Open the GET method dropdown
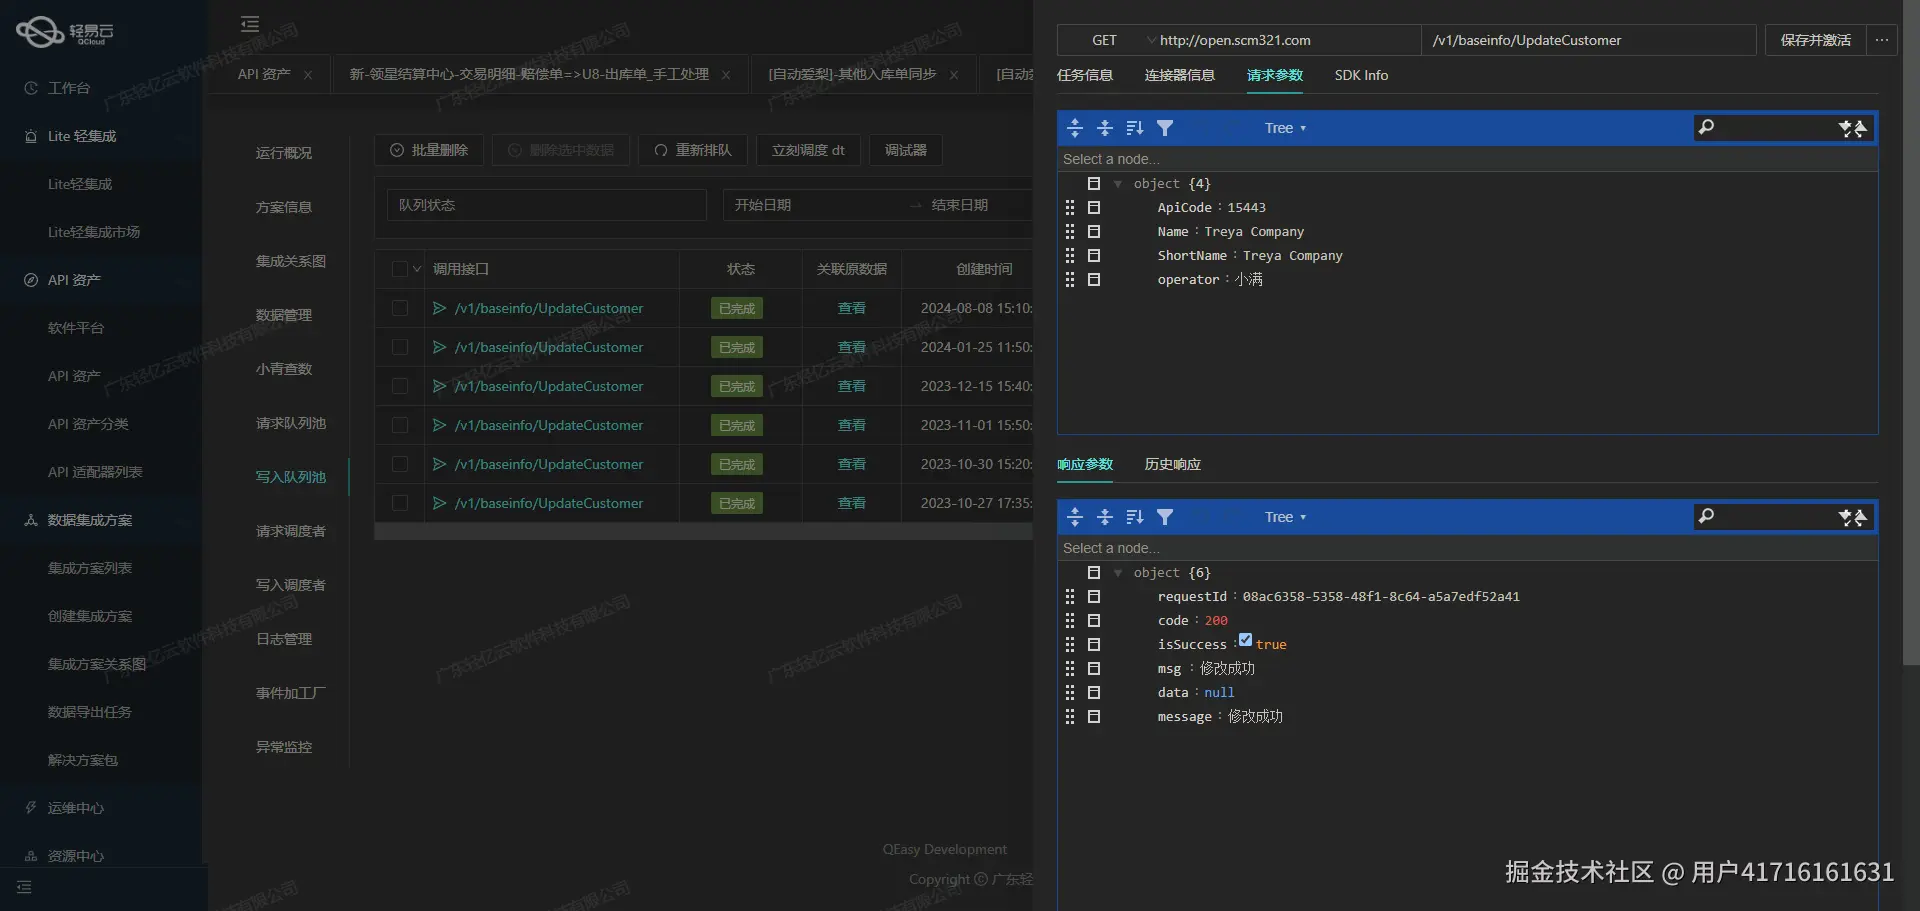This screenshot has height=911, width=1920. (1108, 40)
